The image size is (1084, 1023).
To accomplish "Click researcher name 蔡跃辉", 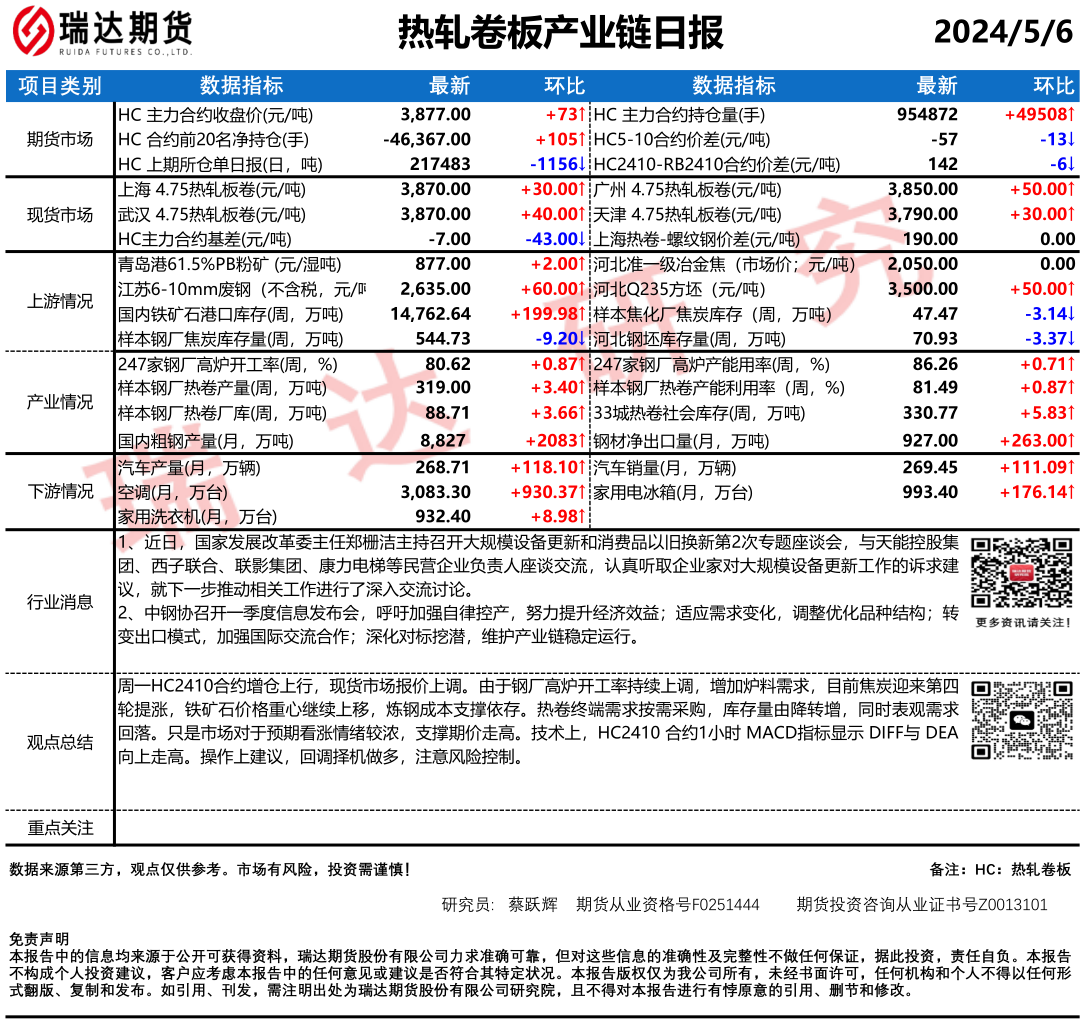I will 532,905.
